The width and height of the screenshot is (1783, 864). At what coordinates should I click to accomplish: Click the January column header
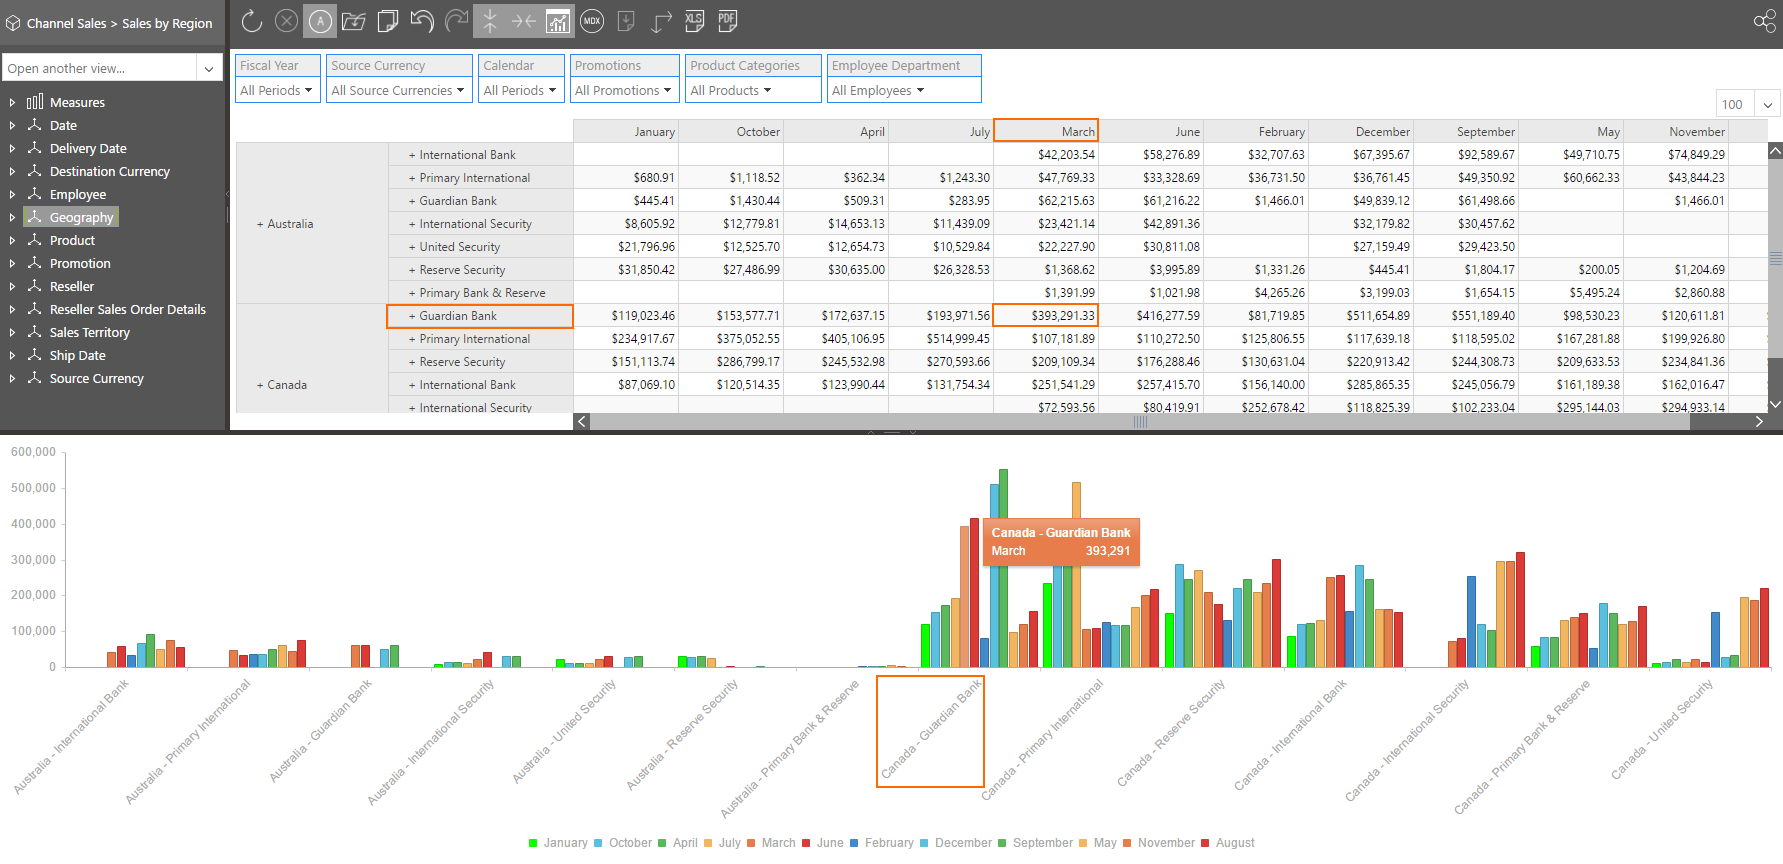(626, 131)
